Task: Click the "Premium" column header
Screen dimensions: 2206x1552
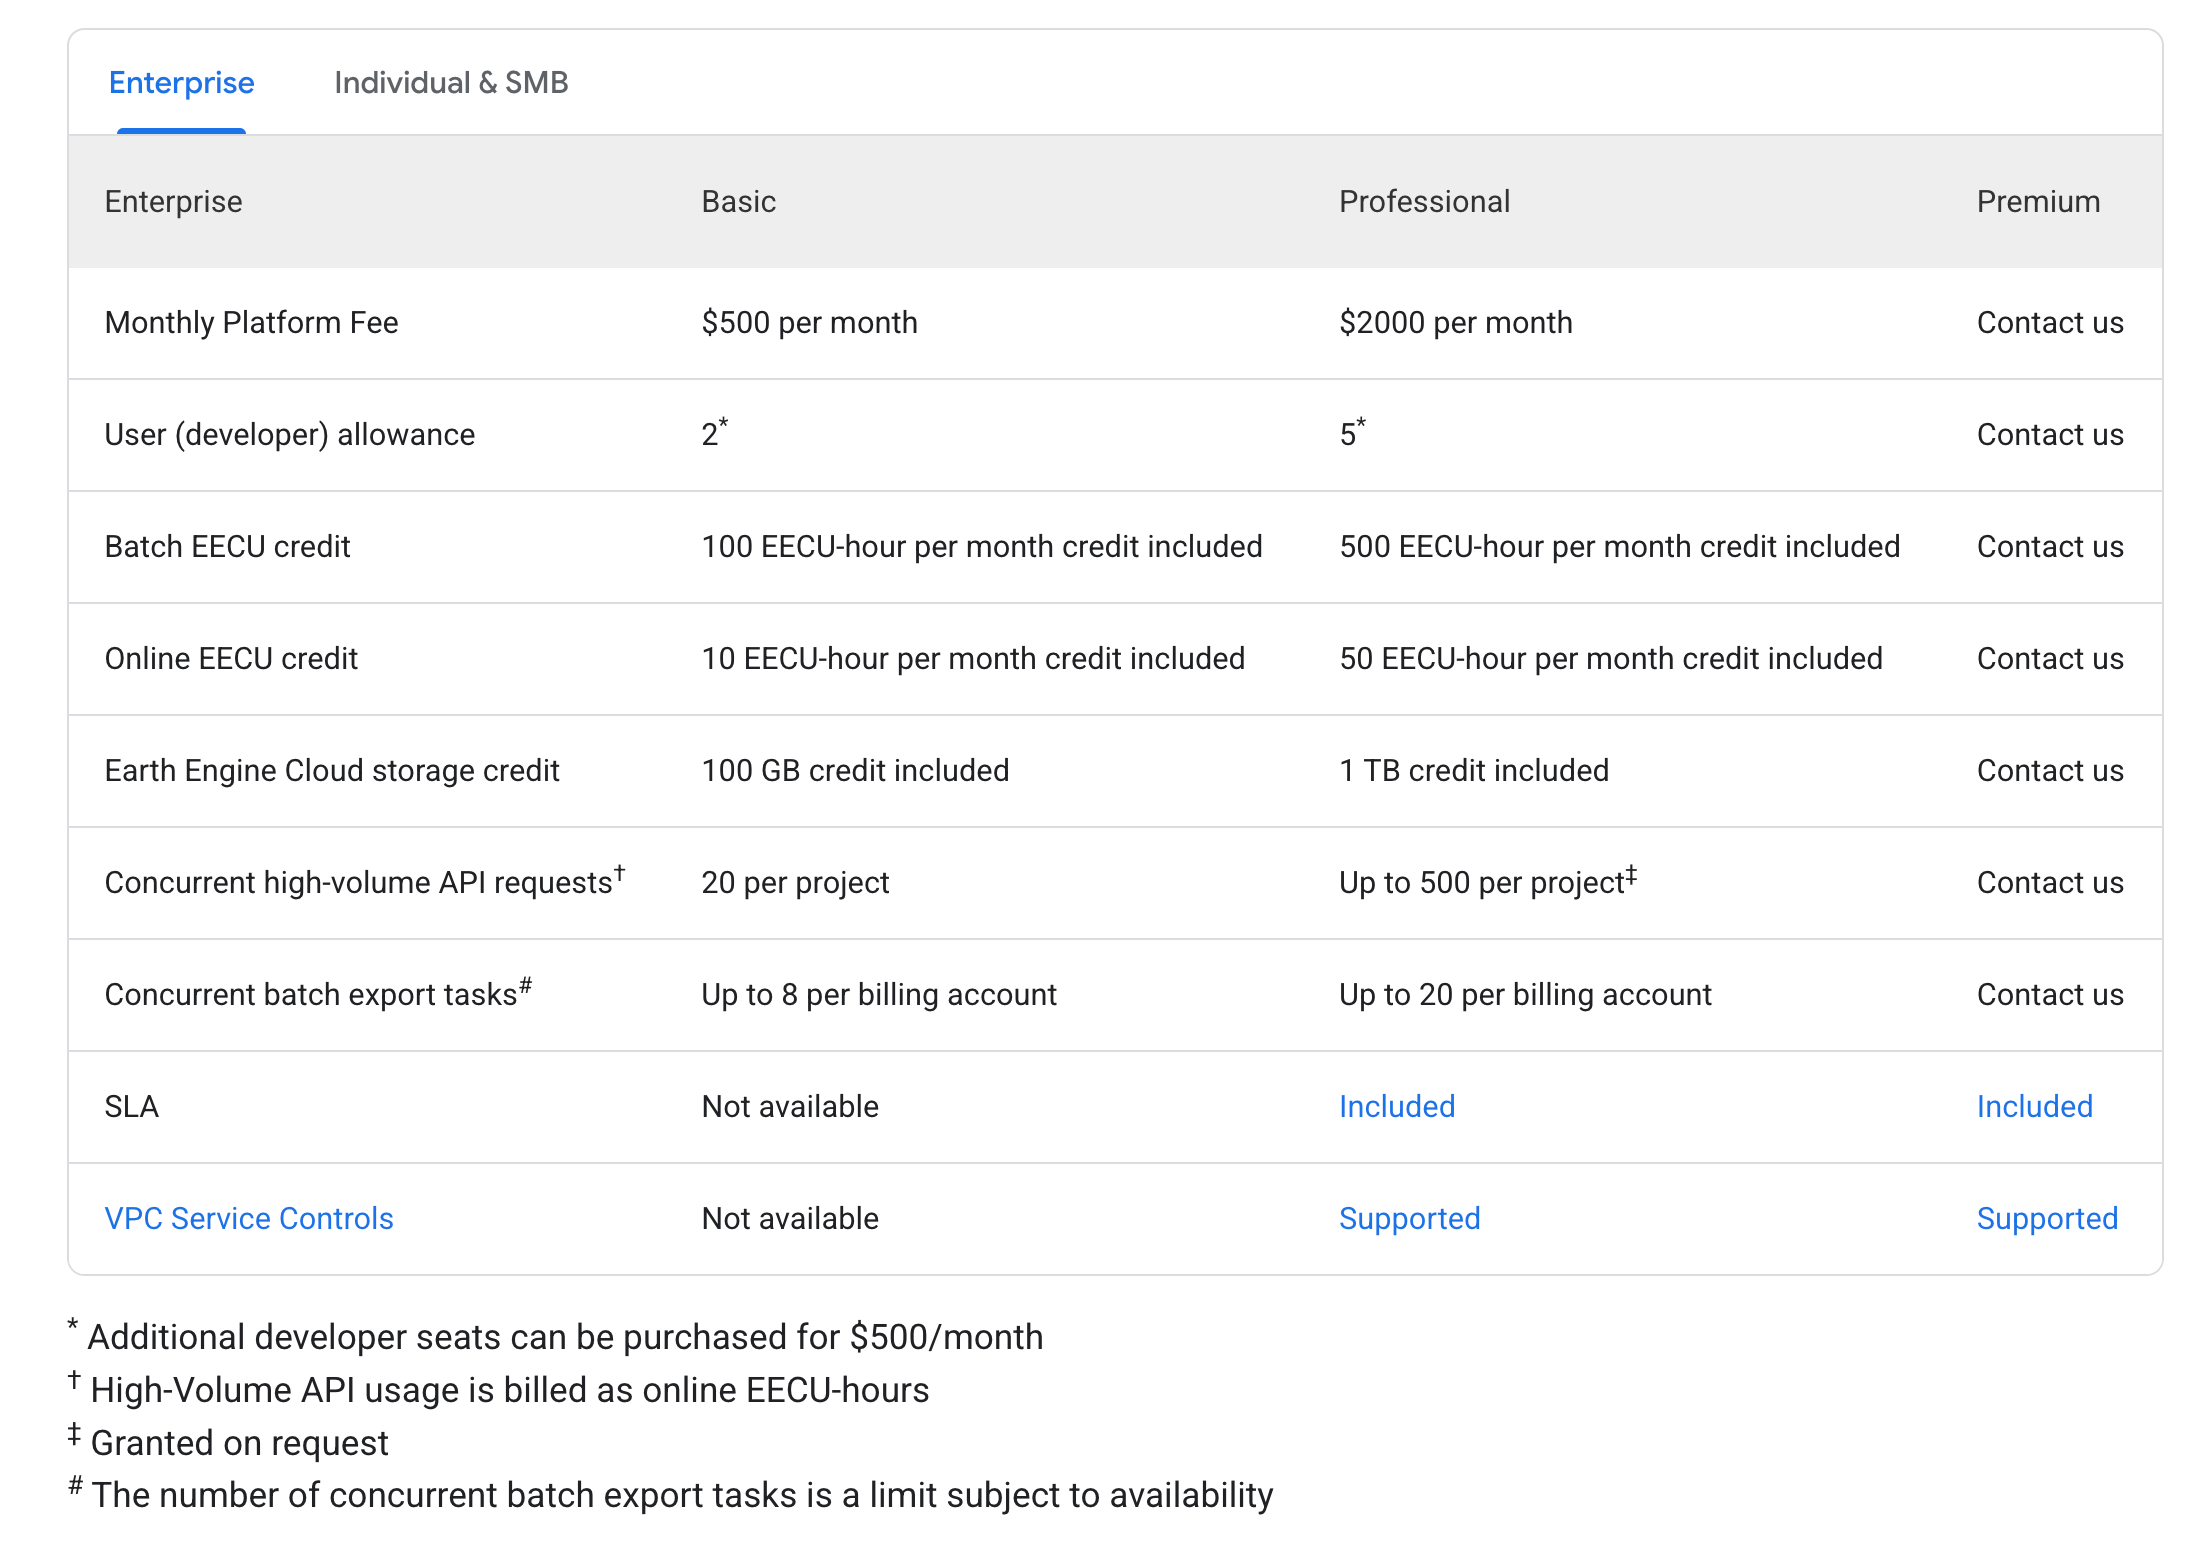Action: pos(2038,201)
